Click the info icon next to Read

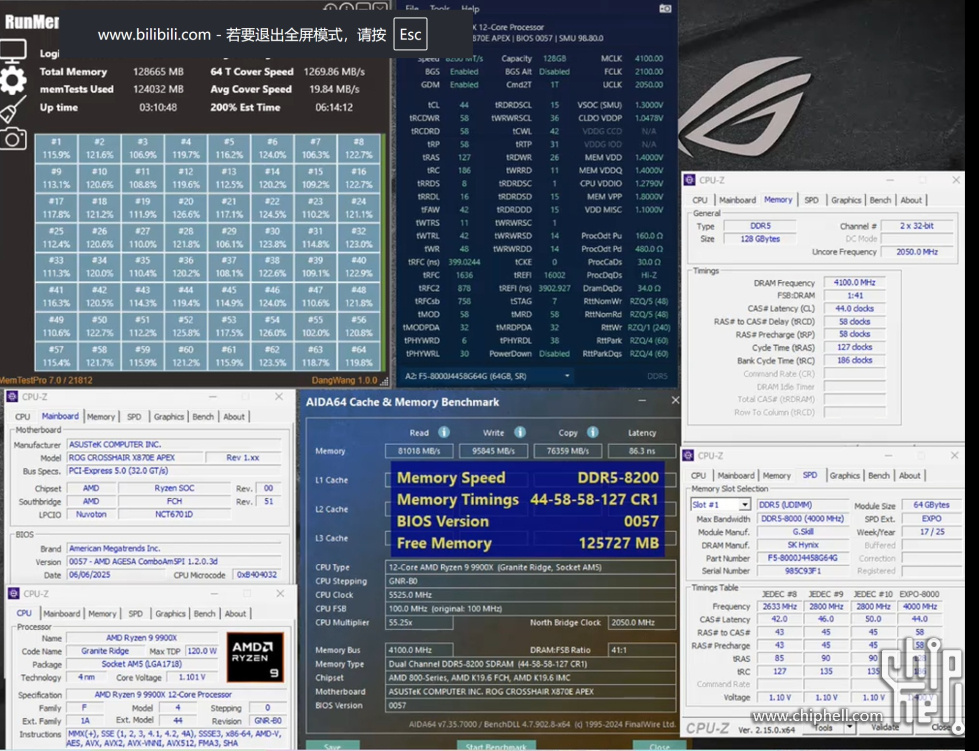(x=444, y=432)
